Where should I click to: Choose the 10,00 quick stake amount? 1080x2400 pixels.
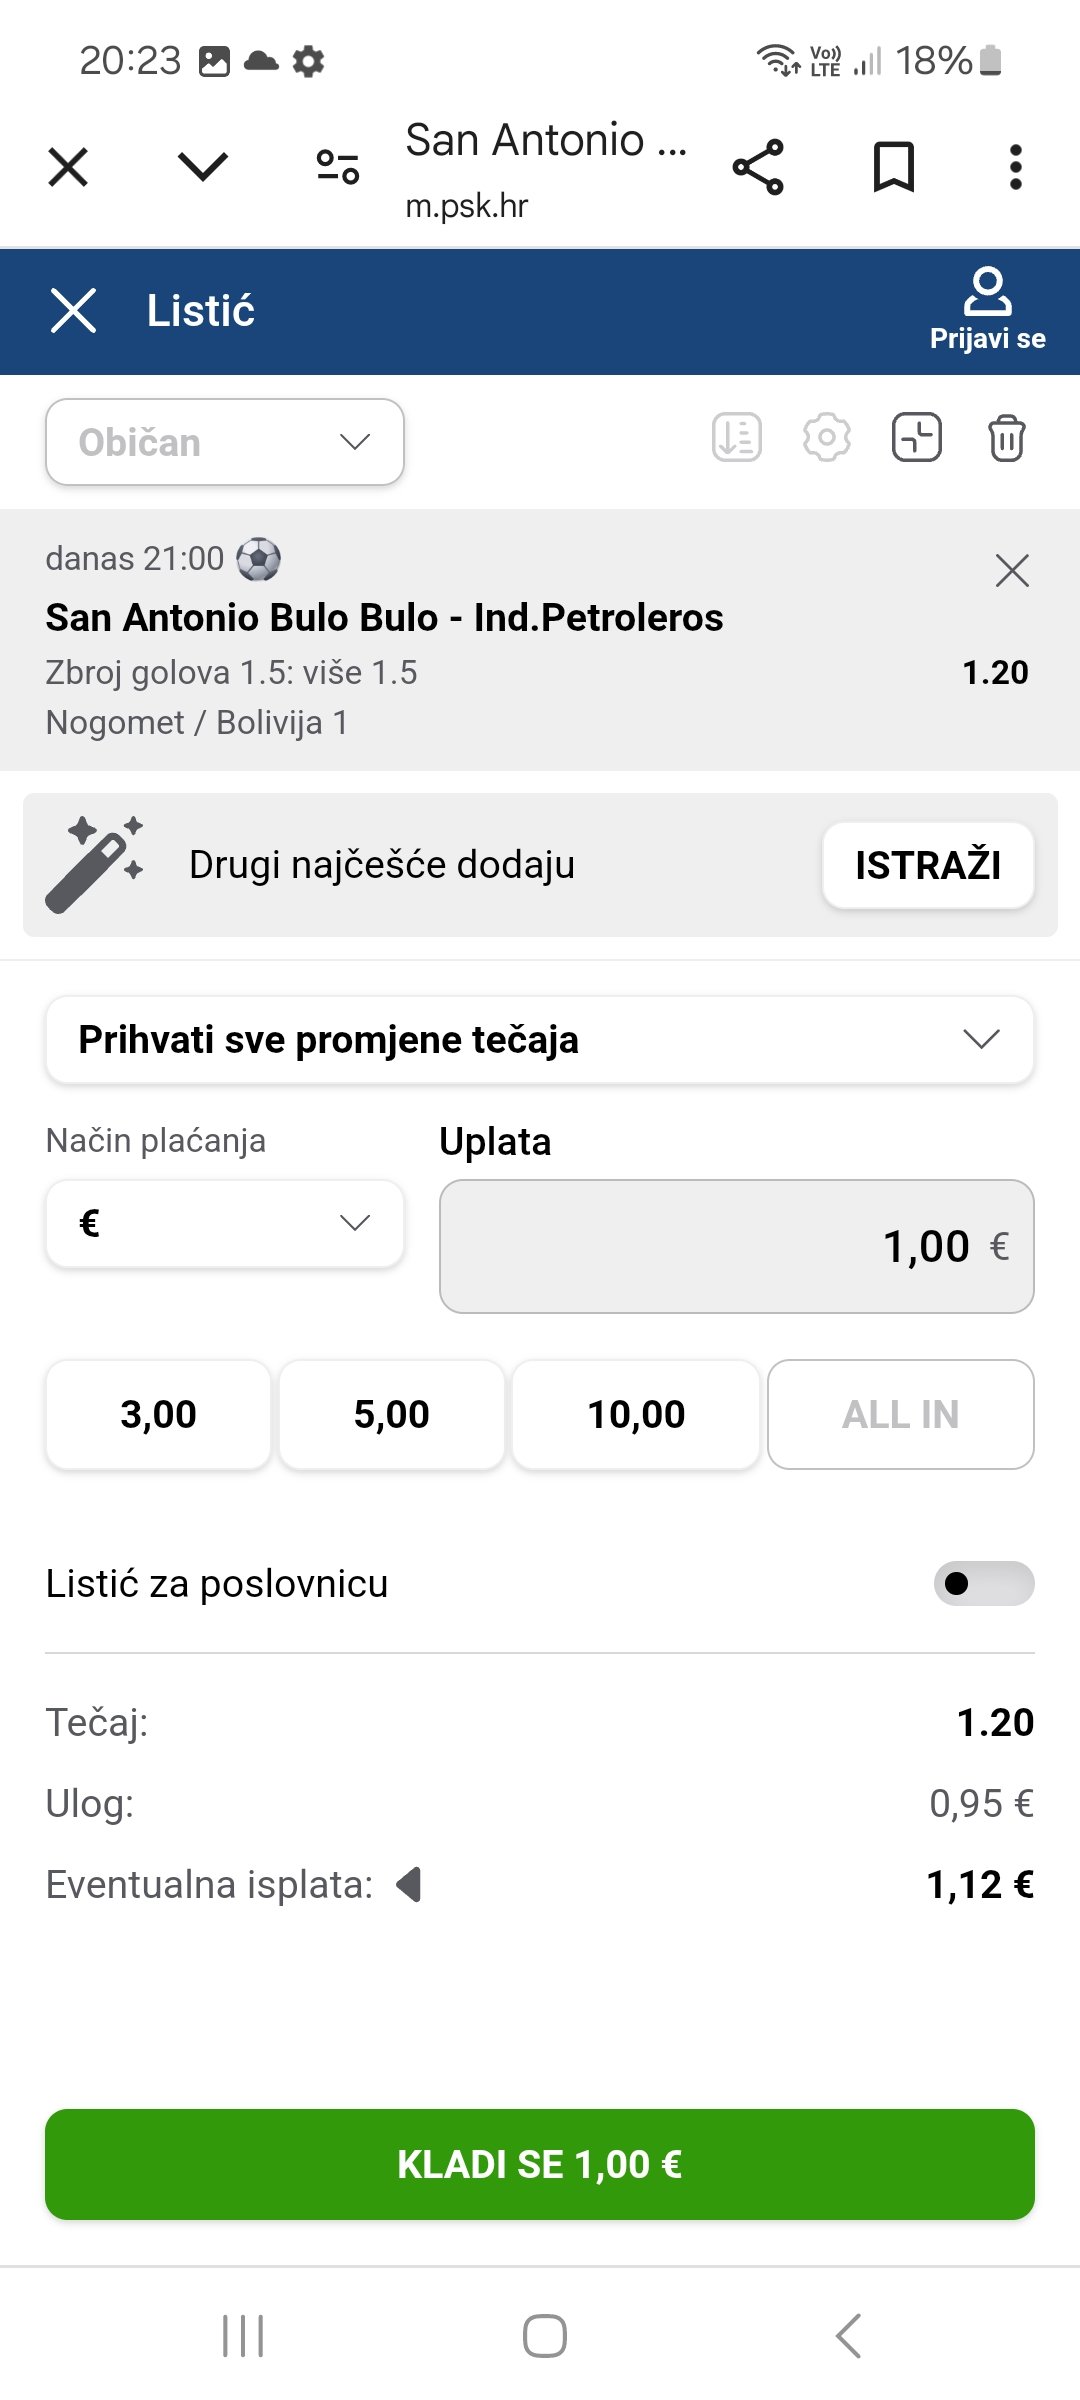[636, 1414]
